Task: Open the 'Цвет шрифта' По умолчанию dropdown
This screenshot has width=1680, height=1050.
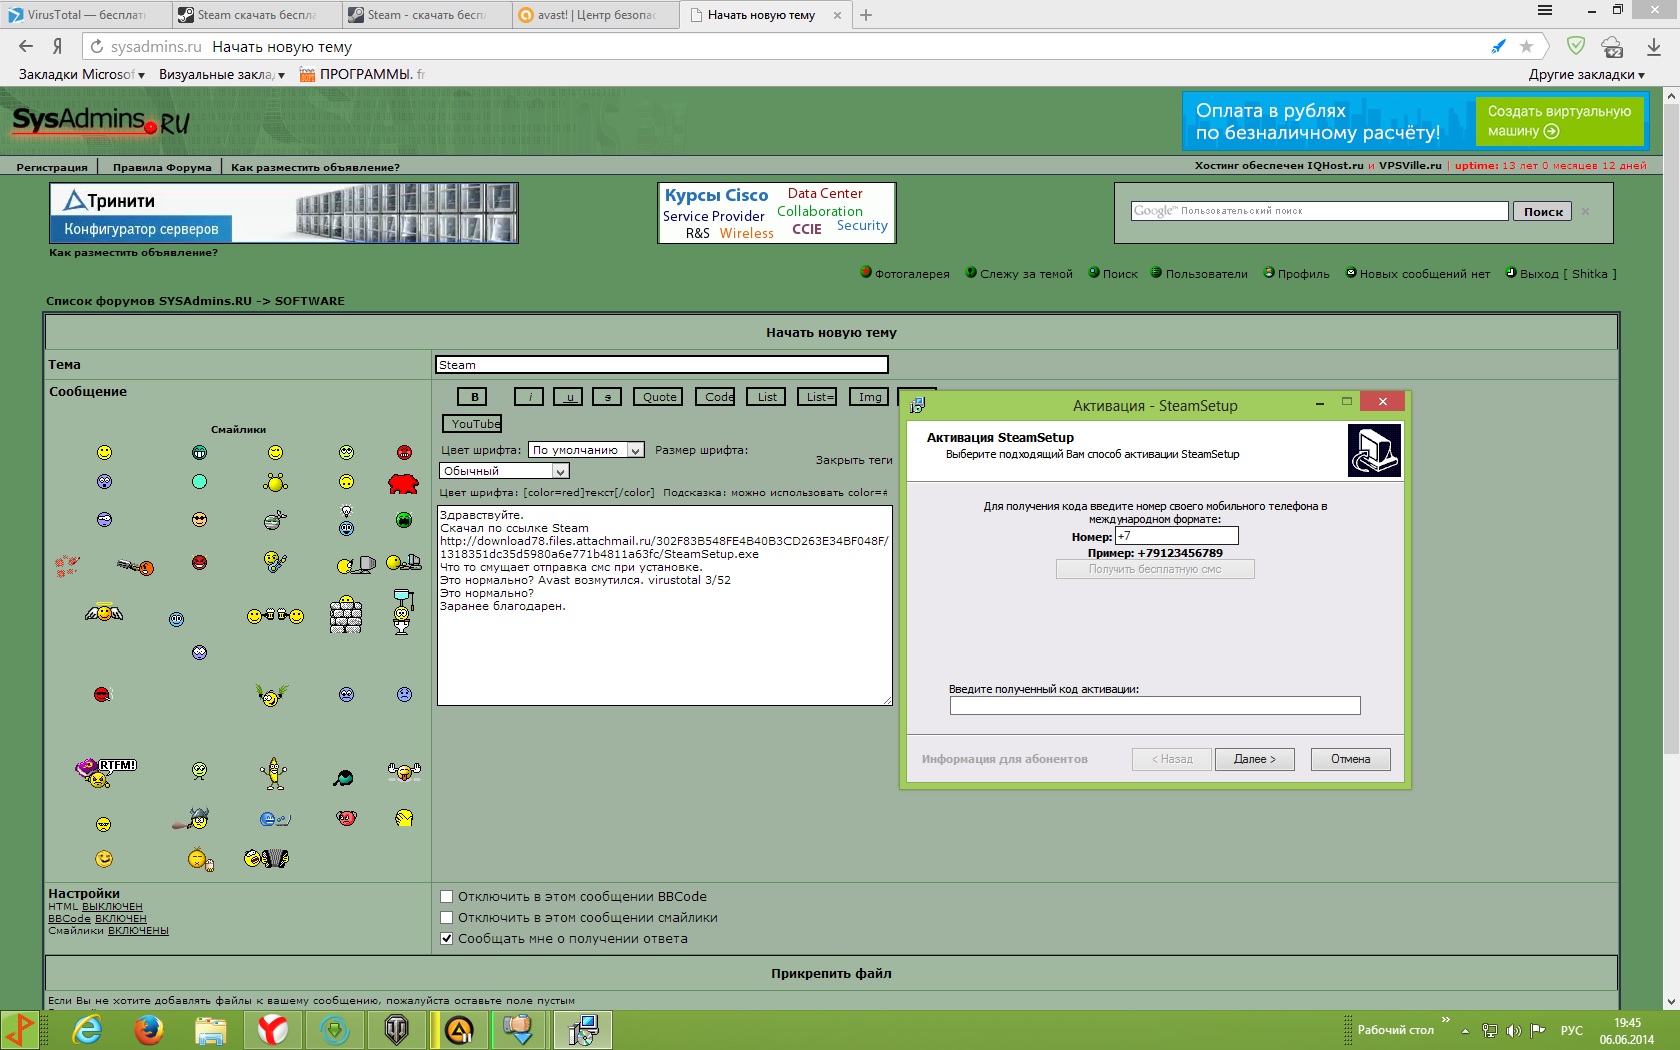Action: click(x=586, y=450)
